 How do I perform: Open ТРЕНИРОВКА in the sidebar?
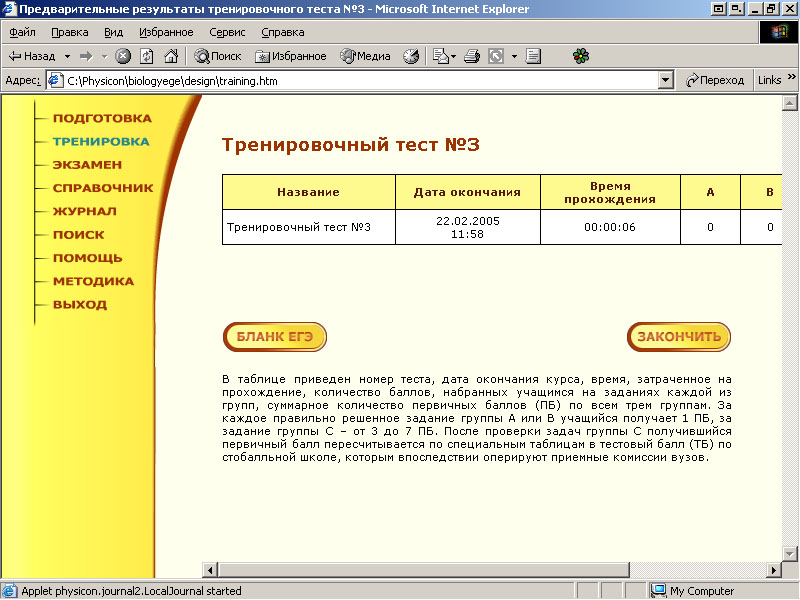pyautogui.click(x=101, y=141)
